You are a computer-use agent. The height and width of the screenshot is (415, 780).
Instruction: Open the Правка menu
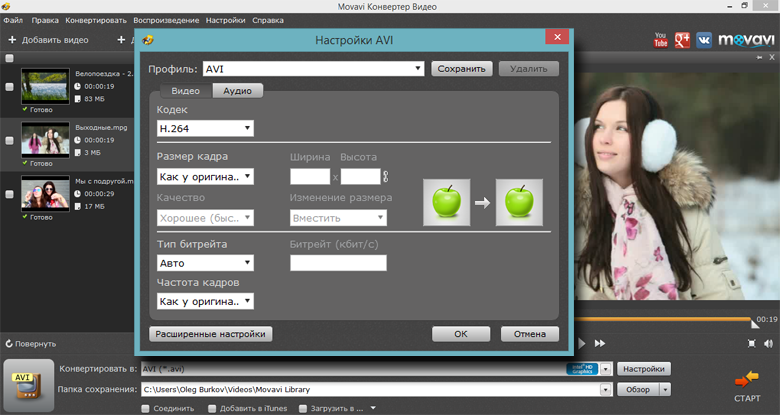tap(45, 20)
